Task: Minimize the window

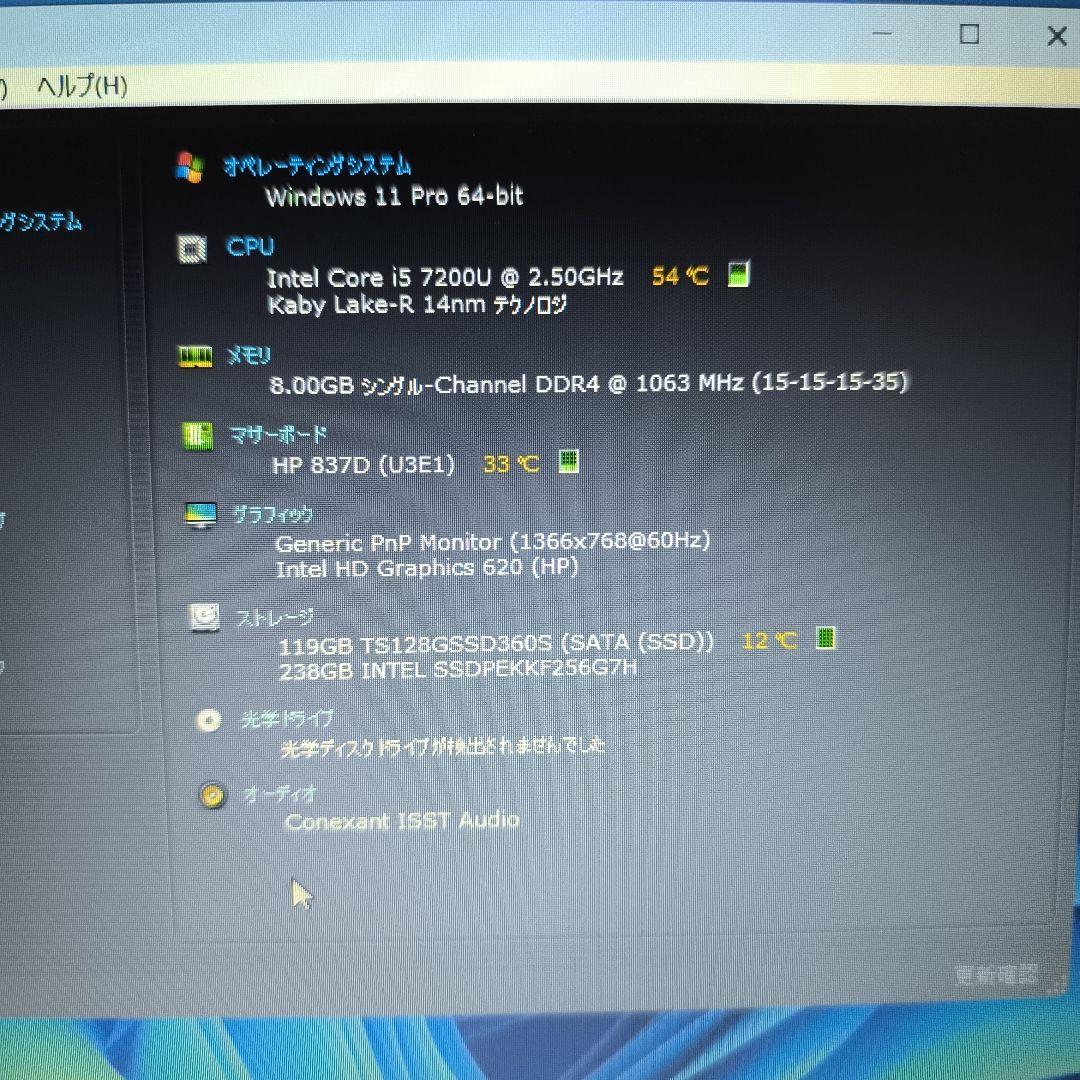Action: [x=882, y=33]
